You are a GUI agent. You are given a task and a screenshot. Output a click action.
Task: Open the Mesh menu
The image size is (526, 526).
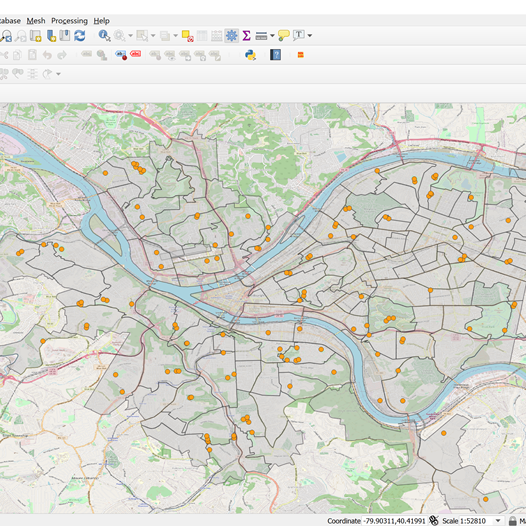point(36,21)
